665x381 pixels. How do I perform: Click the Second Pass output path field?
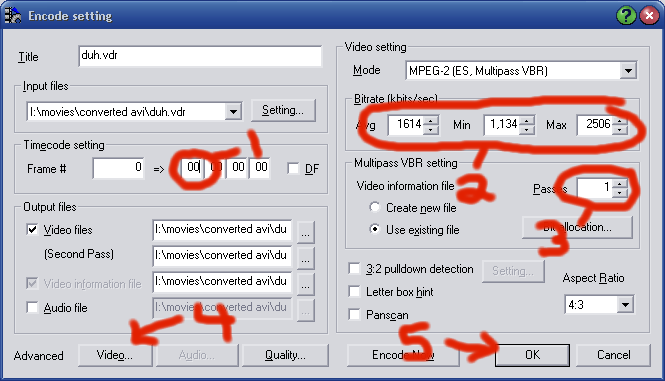pos(222,256)
